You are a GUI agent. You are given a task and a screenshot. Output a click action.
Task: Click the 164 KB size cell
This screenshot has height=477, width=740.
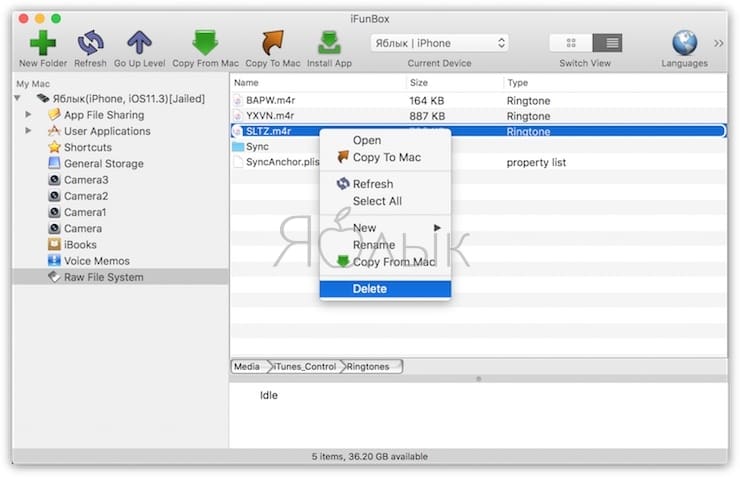(427, 100)
